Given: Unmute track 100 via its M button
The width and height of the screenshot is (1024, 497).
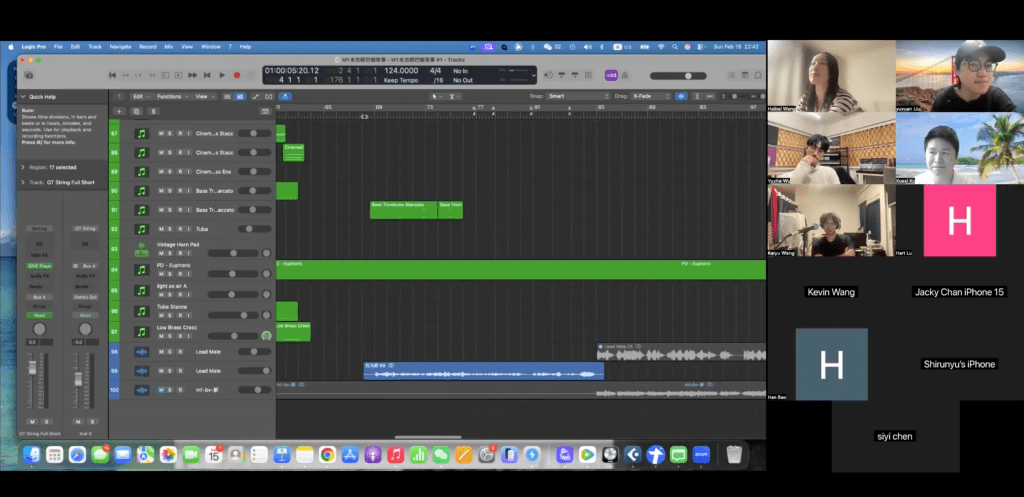Looking at the screenshot, I should pos(161,390).
